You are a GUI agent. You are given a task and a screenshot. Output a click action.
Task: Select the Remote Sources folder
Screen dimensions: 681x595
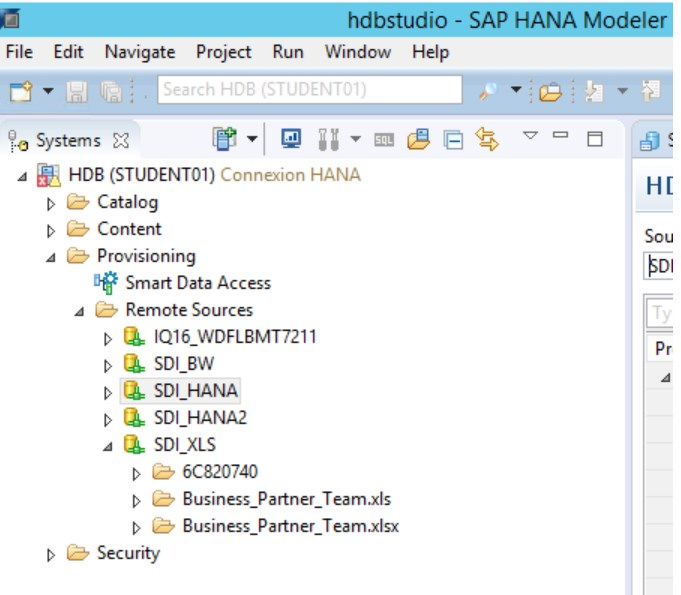[174, 310]
